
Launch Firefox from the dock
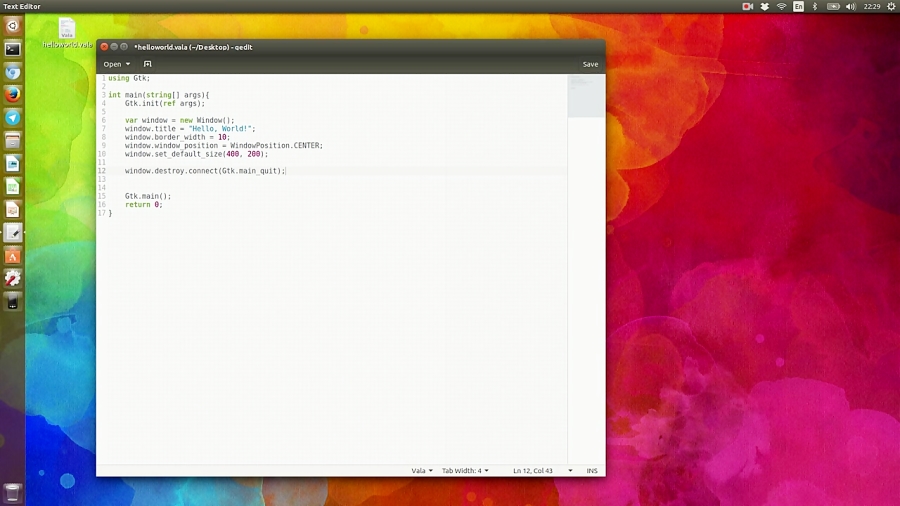pyautogui.click(x=13, y=95)
